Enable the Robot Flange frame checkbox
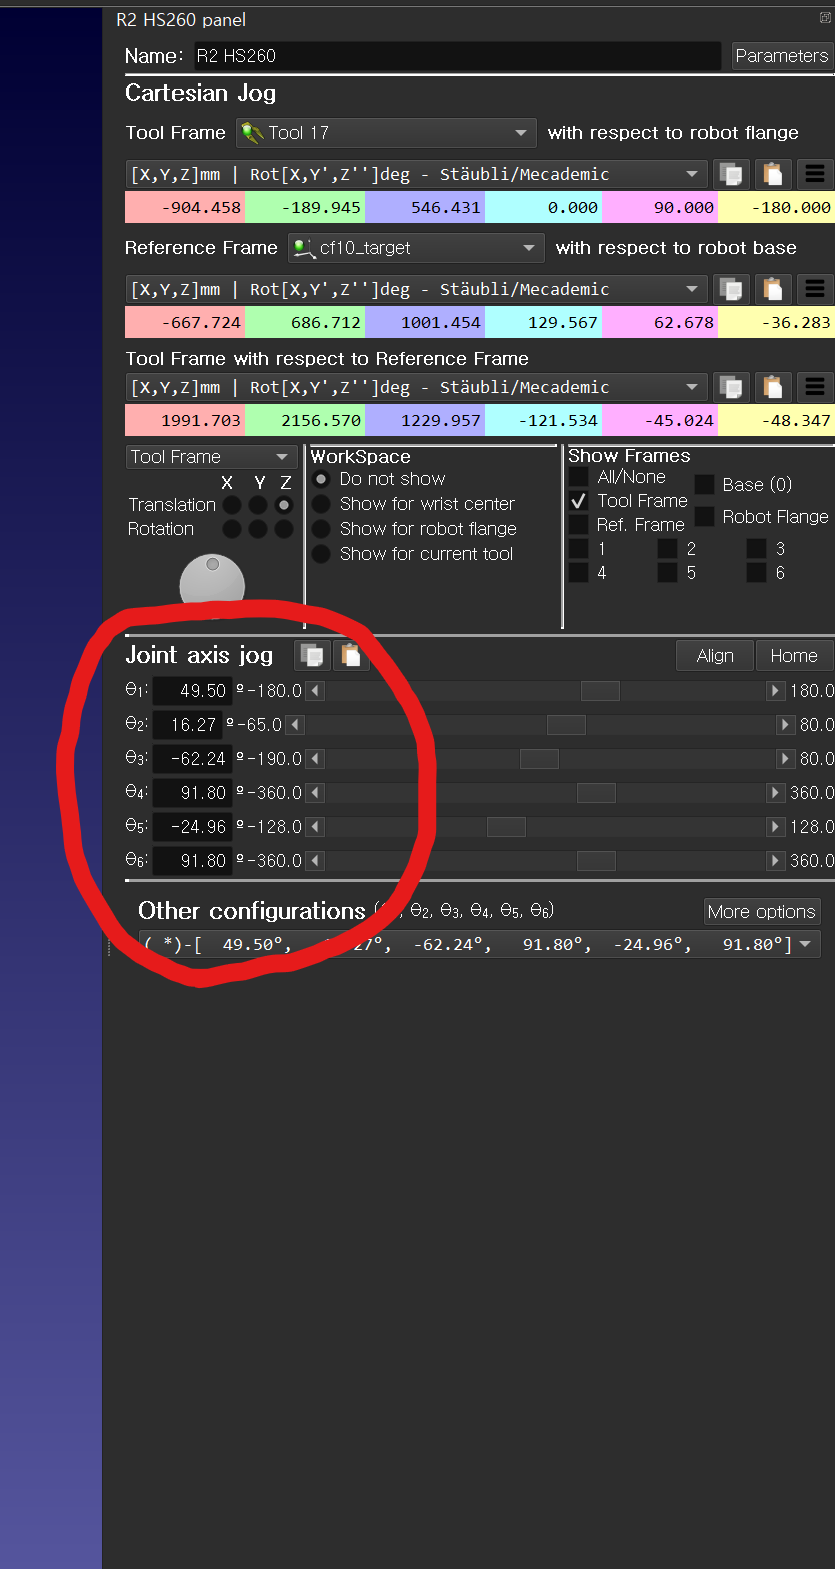Viewport: 835px width, 1569px height. [704, 516]
